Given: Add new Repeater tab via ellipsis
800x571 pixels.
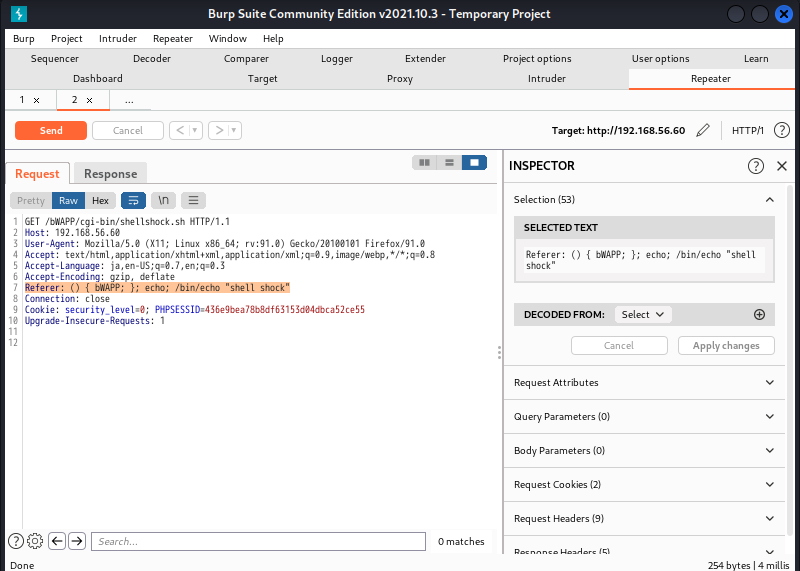Looking at the screenshot, I should point(130,101).
